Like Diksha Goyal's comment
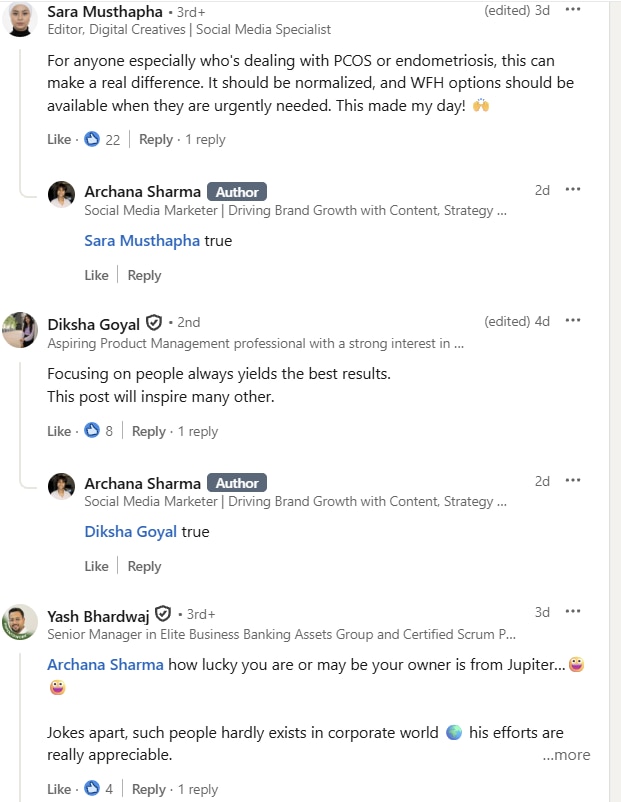Viewport: 621px width, 802px height. coord(58,431)
